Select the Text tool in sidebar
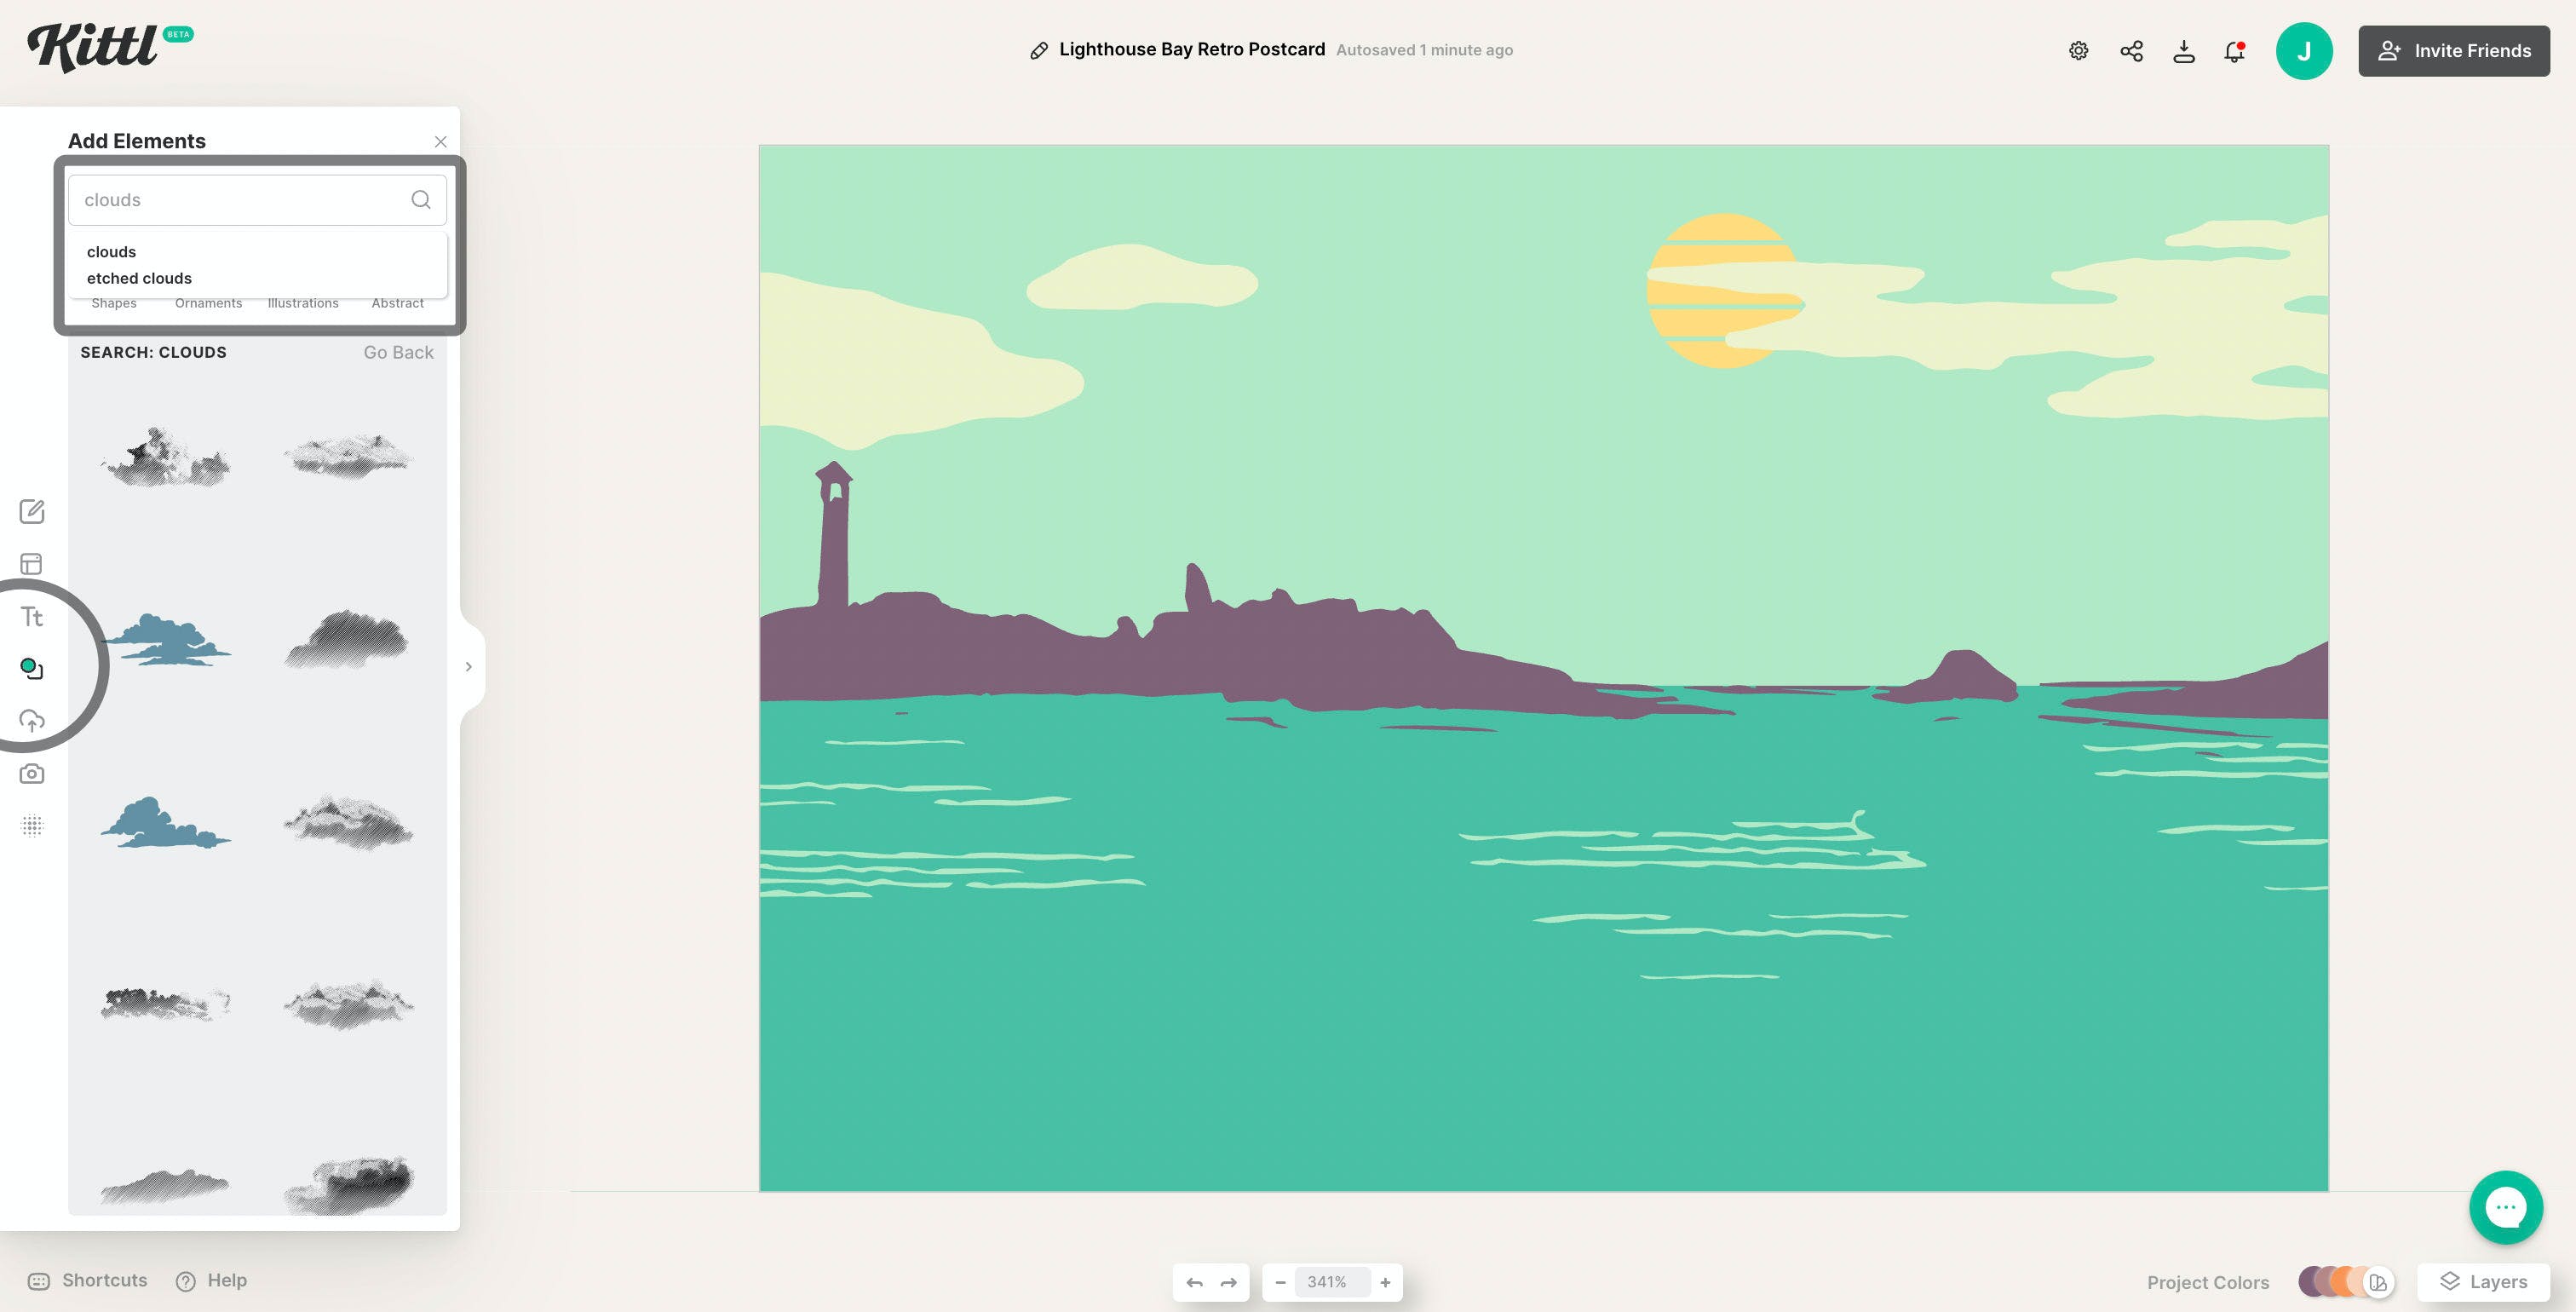The height and width of the screenshot is (1312, 2576). click(x=32, y=616)
